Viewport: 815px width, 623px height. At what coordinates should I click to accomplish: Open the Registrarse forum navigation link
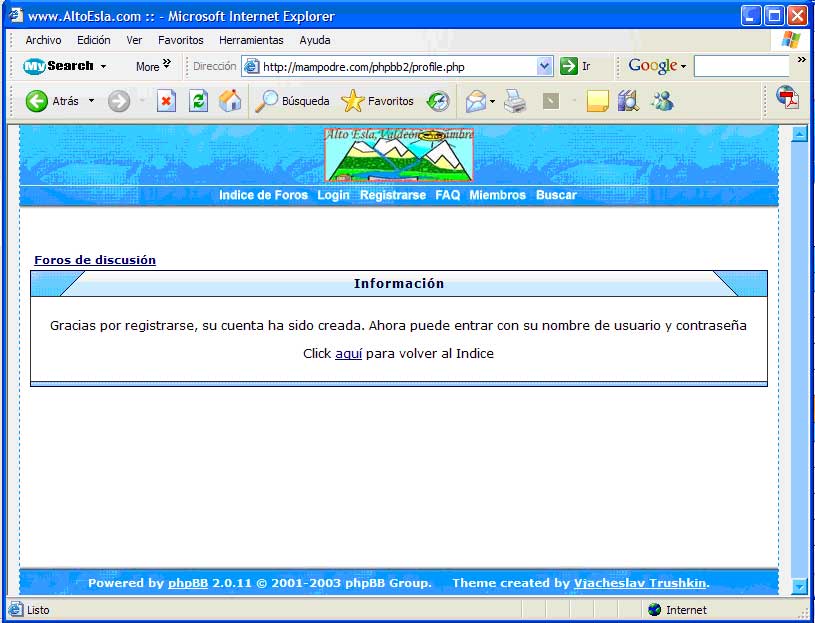pos(392,195)
